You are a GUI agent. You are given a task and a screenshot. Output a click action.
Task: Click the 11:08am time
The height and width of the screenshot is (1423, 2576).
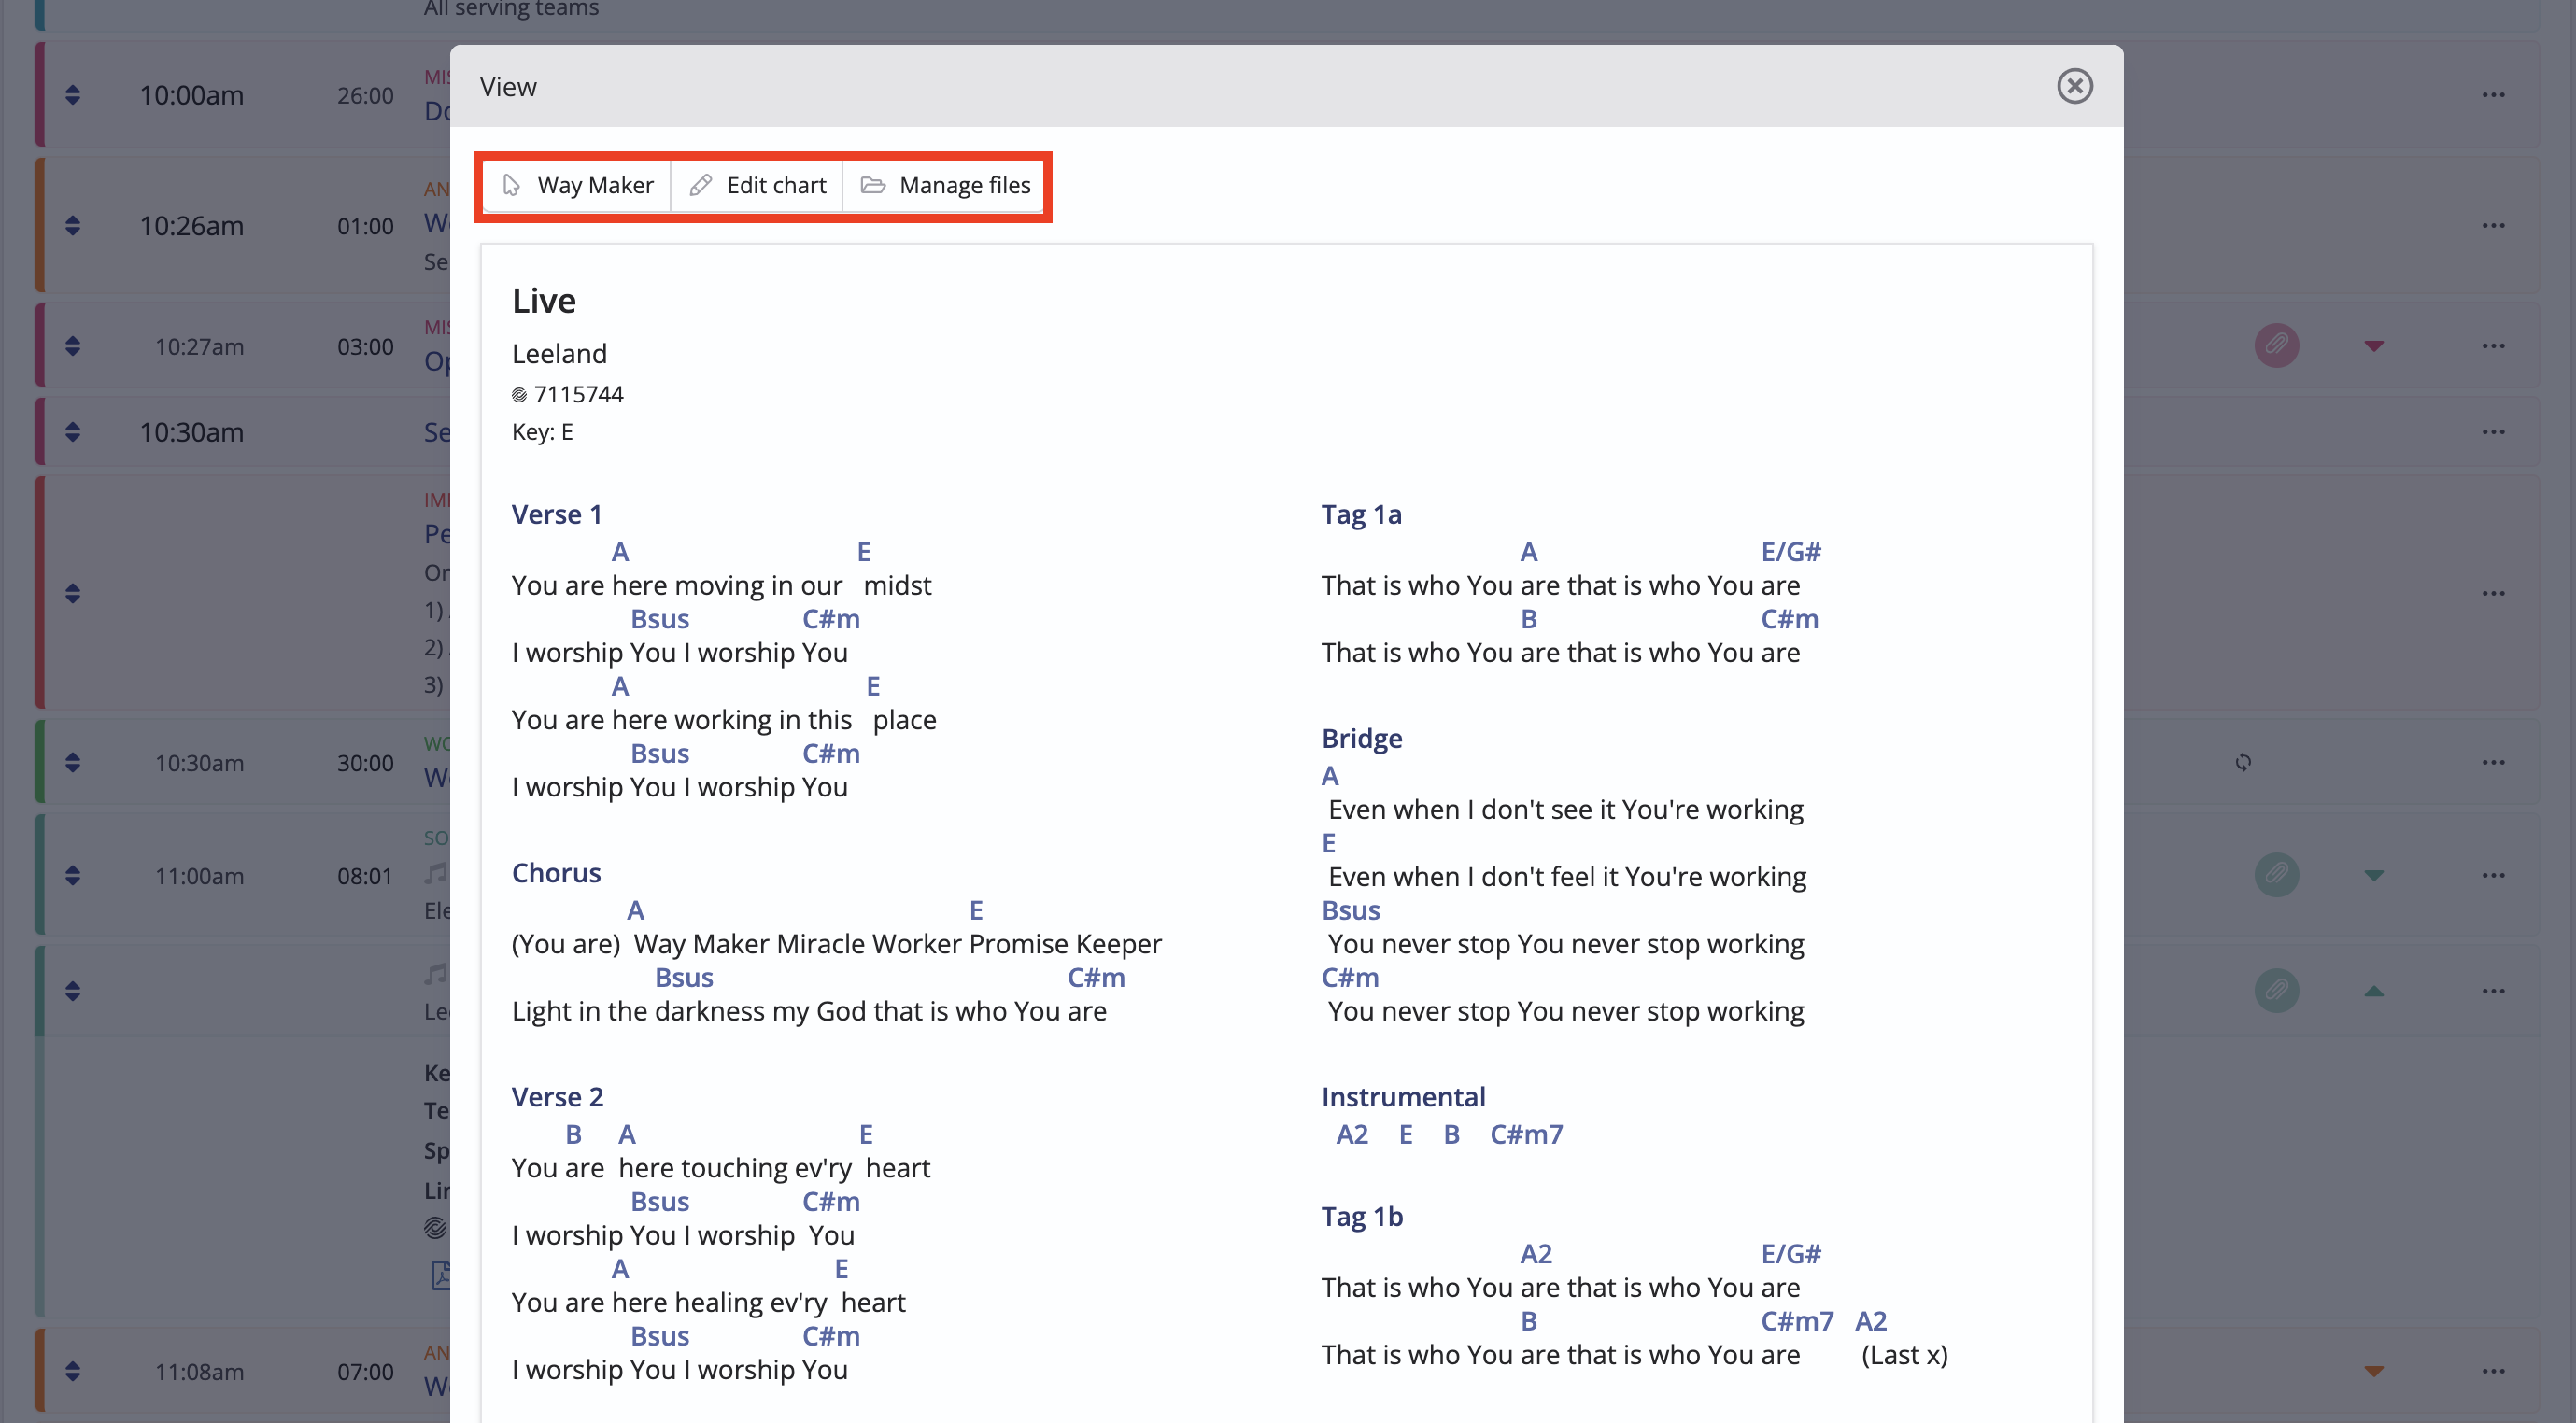[x=199, y=1372]
